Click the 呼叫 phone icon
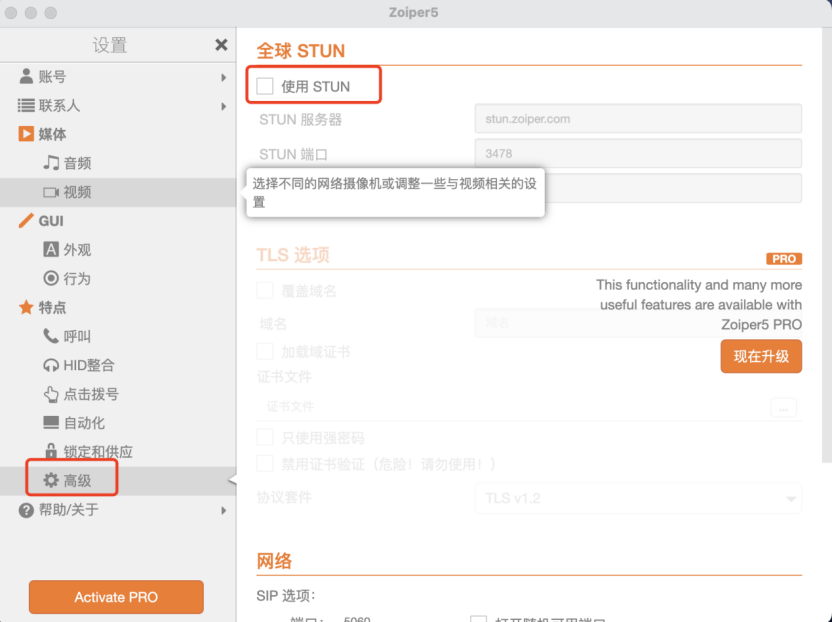 [x=51, y=337]
